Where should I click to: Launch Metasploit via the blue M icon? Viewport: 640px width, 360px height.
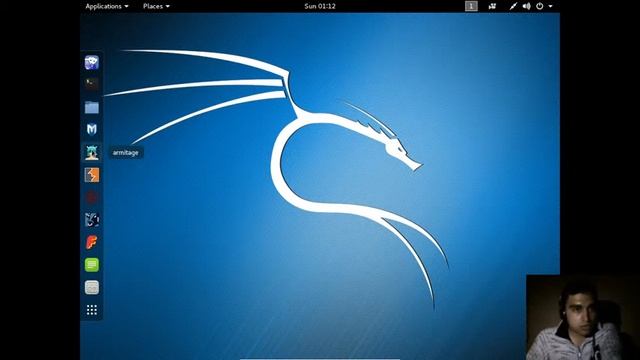pos(91,129)
